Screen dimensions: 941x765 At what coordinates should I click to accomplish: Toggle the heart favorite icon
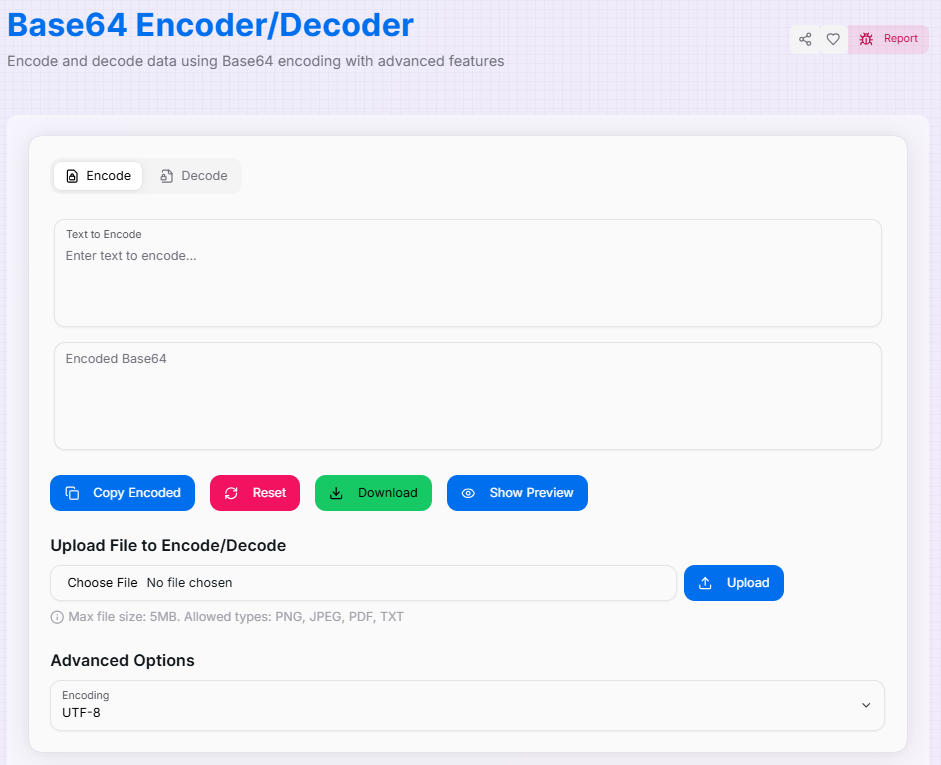(x=833, y=39)
